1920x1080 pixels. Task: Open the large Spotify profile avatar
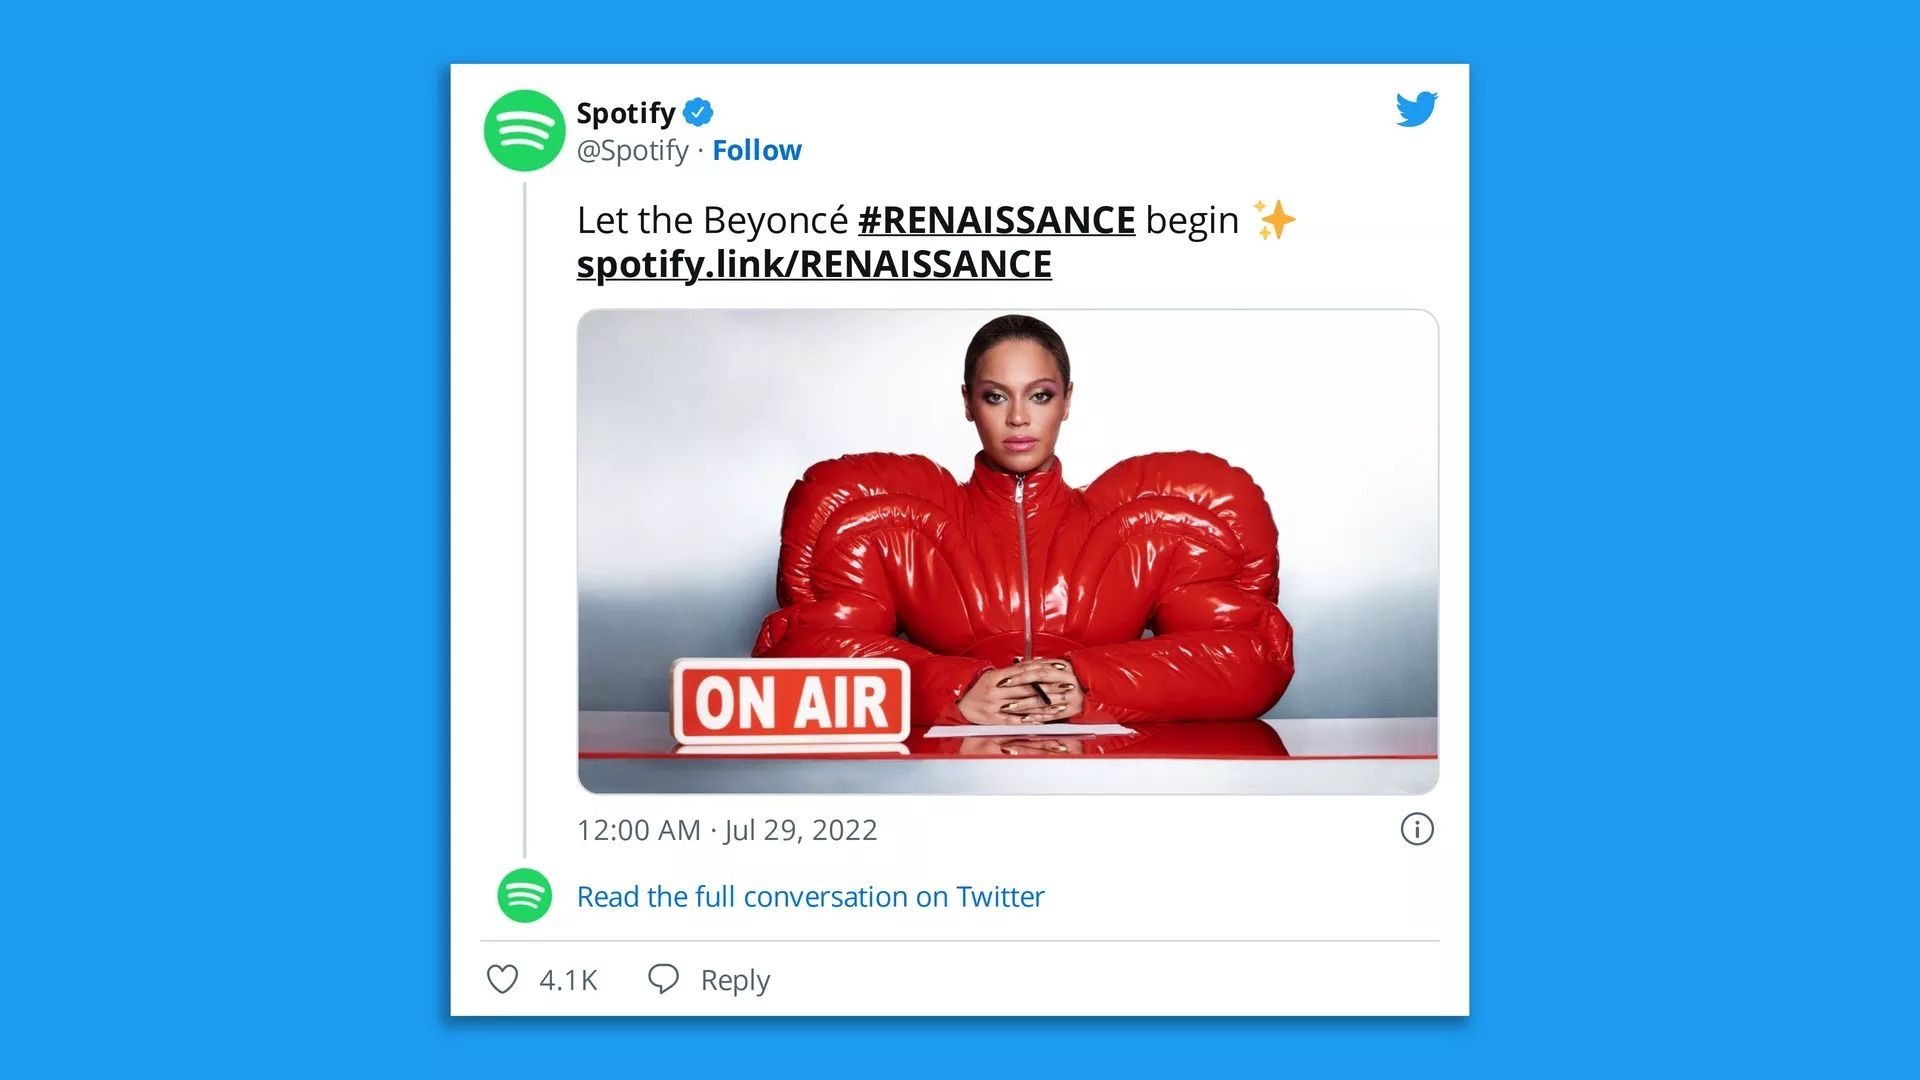point(524,130)
